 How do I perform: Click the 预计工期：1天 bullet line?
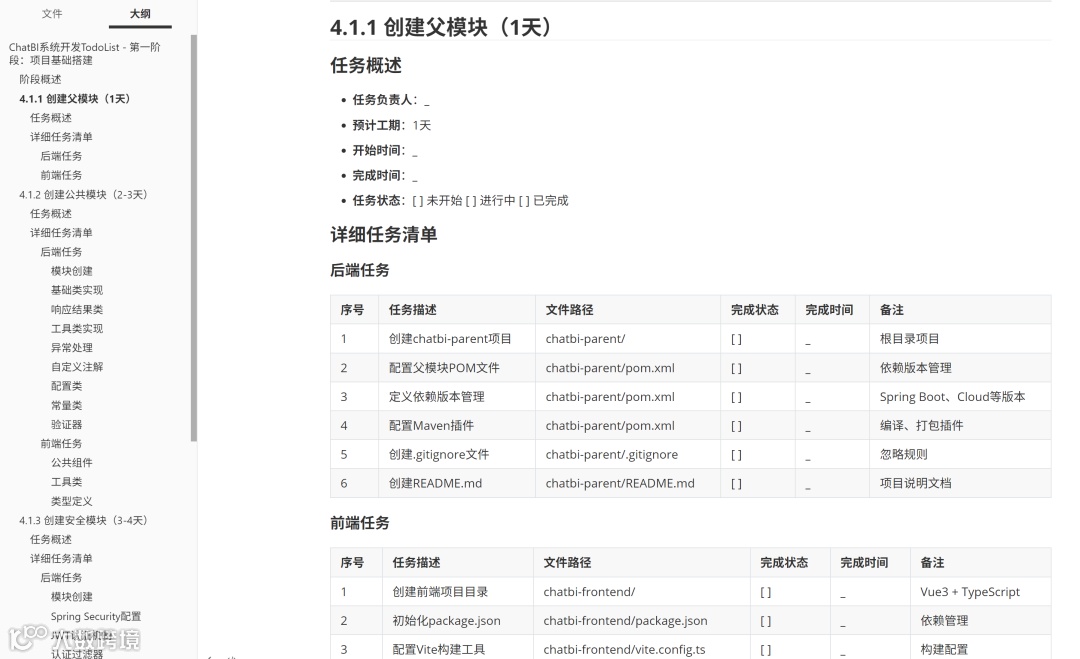pos(391,125)
